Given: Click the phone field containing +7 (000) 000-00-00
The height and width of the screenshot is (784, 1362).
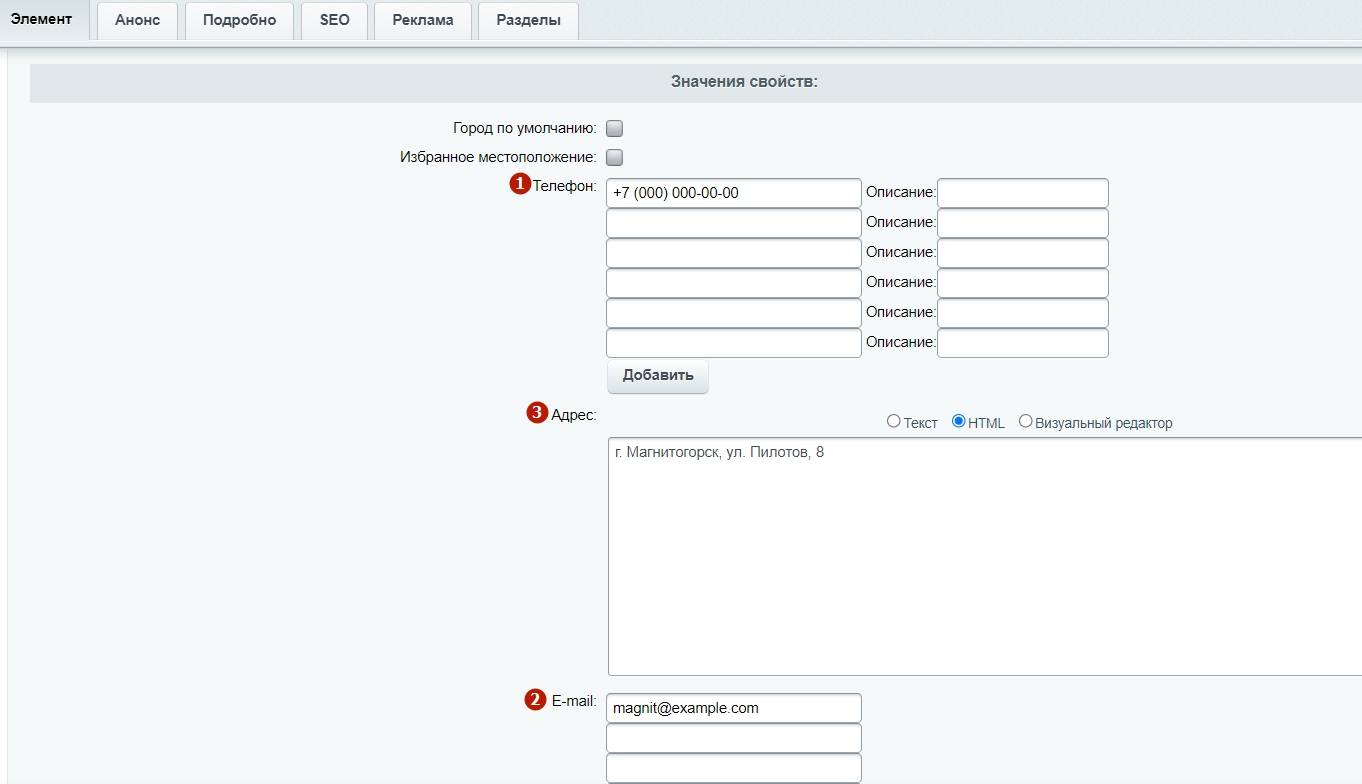Looking at the screenshot, I should [733, 193].
